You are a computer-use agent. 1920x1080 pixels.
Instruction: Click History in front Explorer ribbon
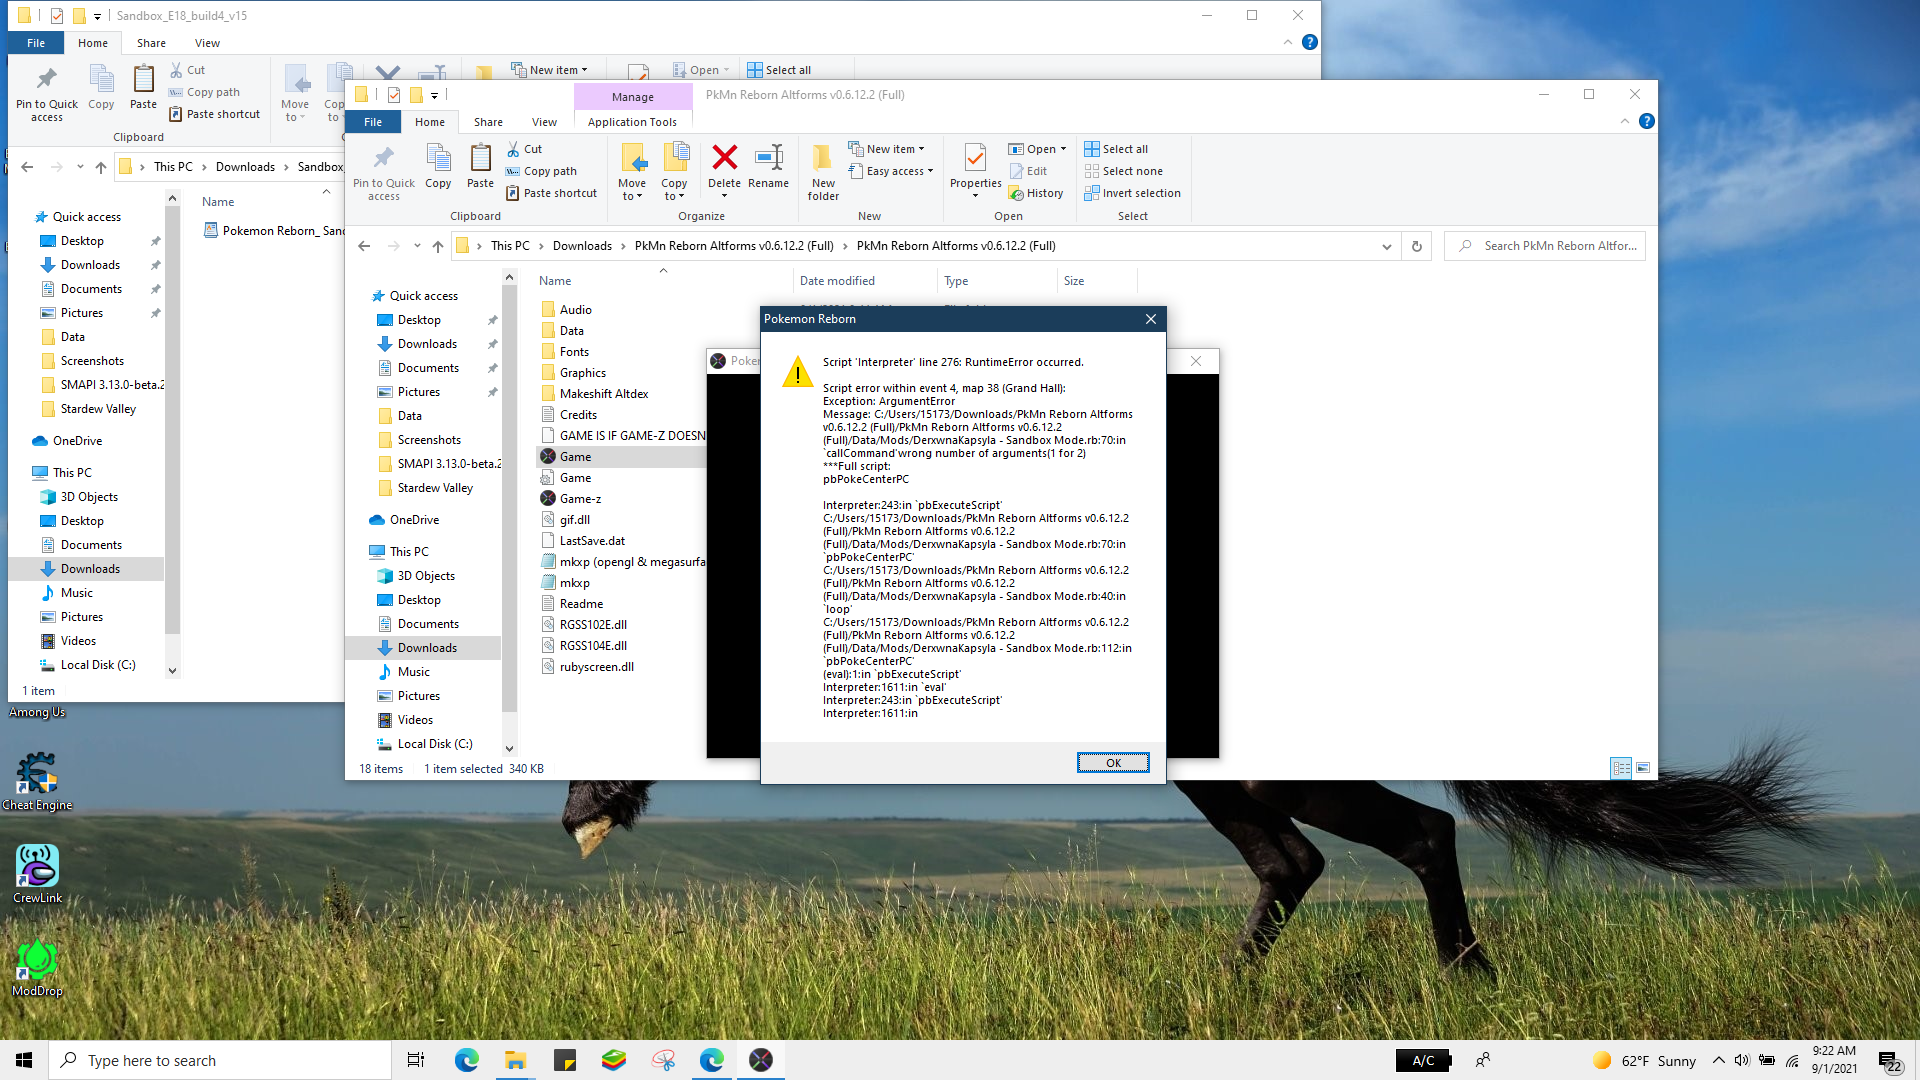1036,193
